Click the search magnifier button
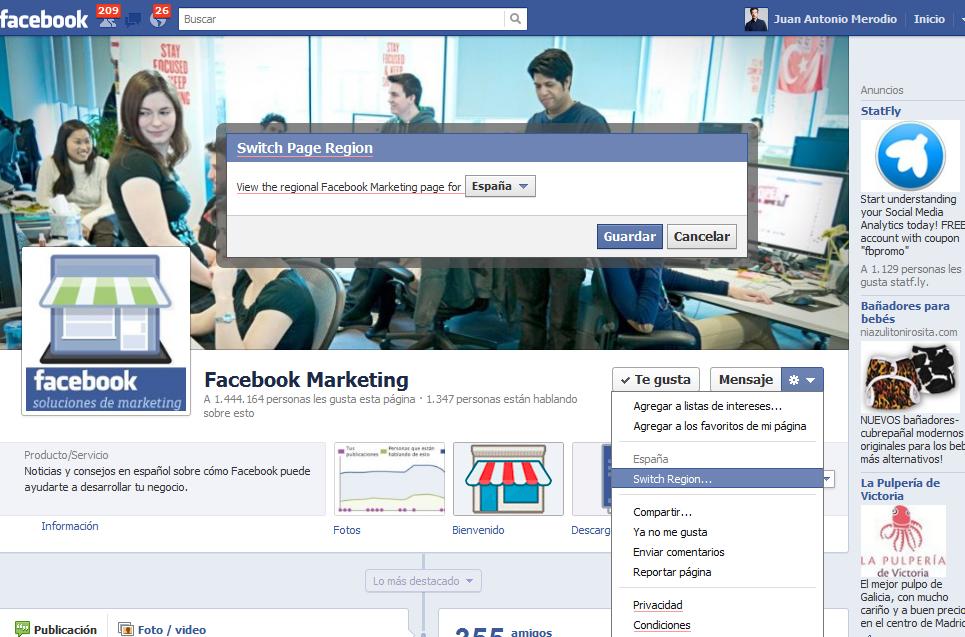The image size is (965, 637). 516,19
